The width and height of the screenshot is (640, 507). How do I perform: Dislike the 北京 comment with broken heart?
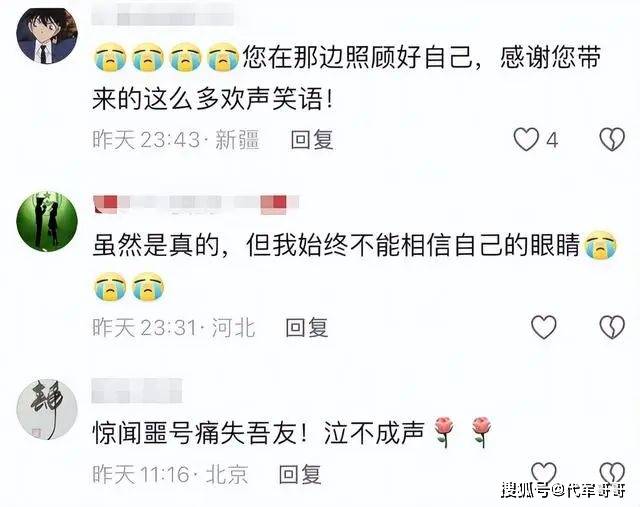[612, 473]
